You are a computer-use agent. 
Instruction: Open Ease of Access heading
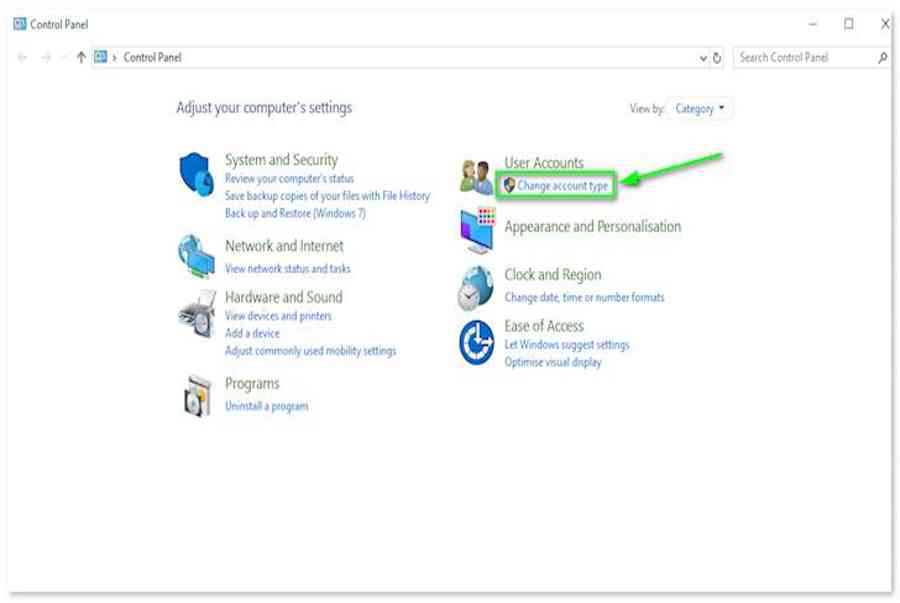click(x=544, y=325)
